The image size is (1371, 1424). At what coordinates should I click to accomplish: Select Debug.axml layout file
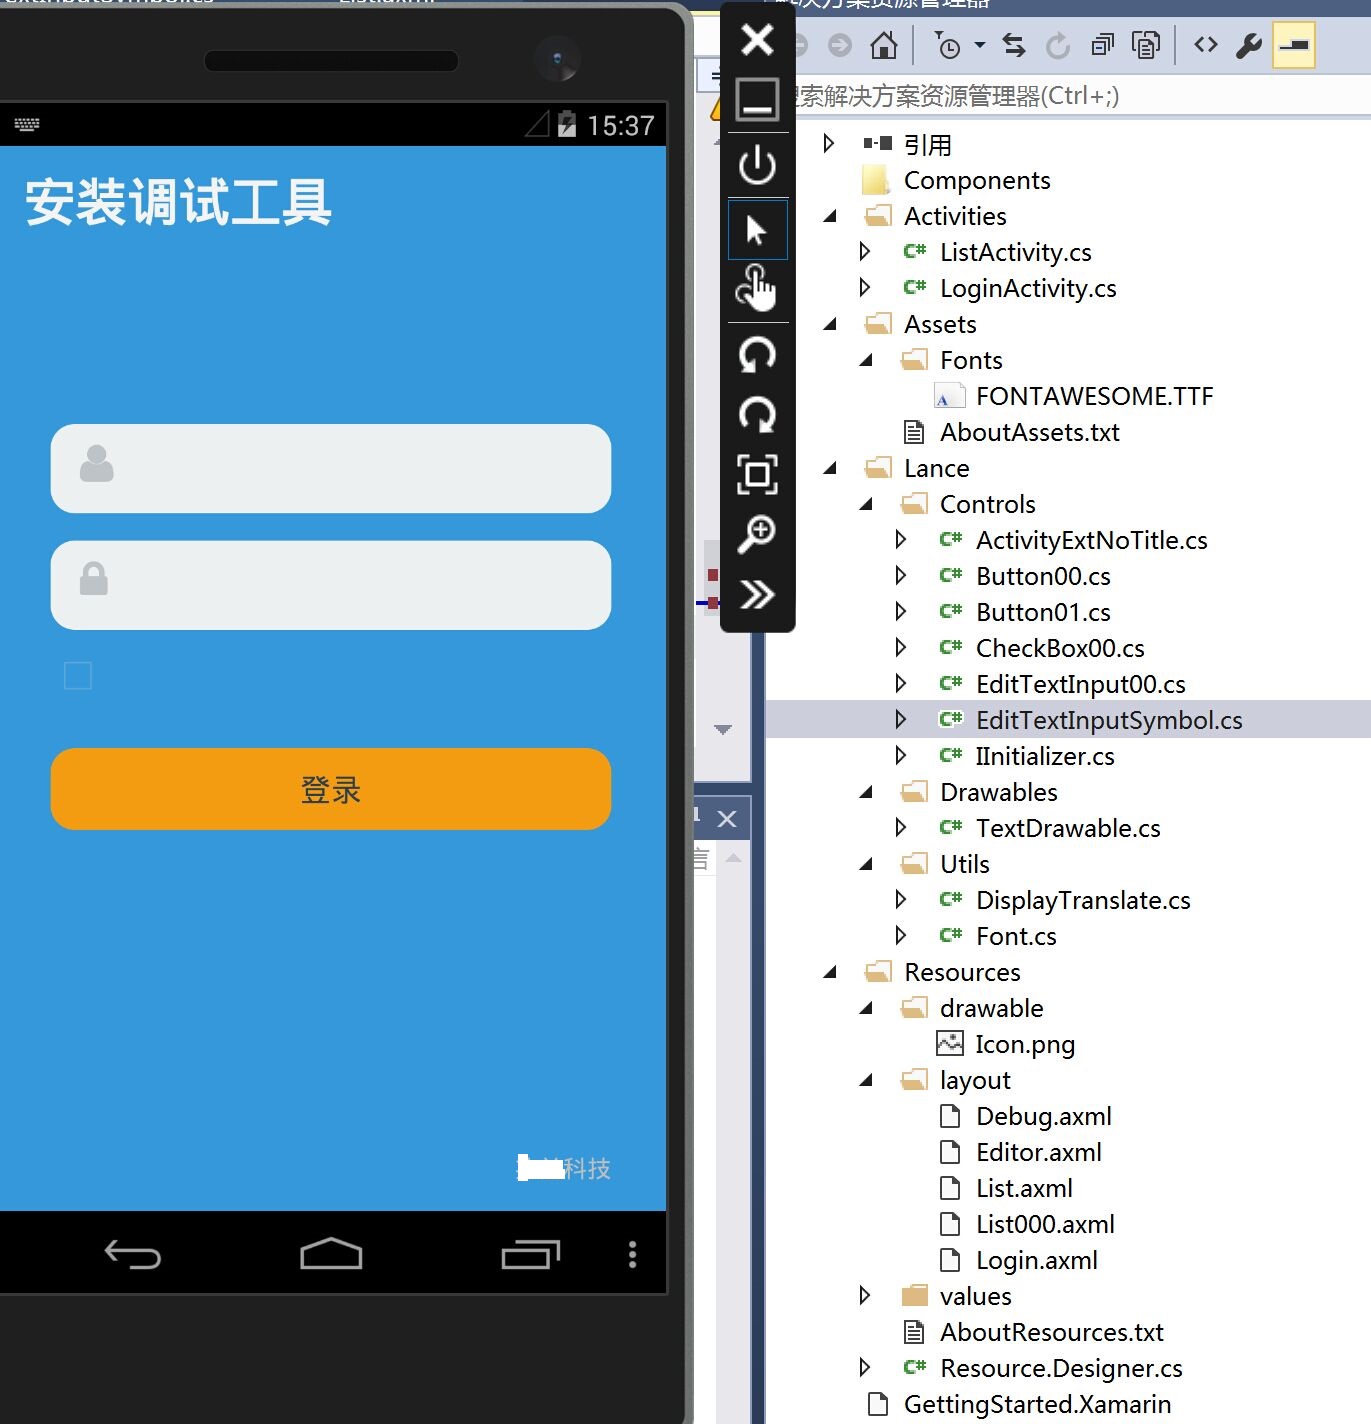click(x=1044, y=1116)
